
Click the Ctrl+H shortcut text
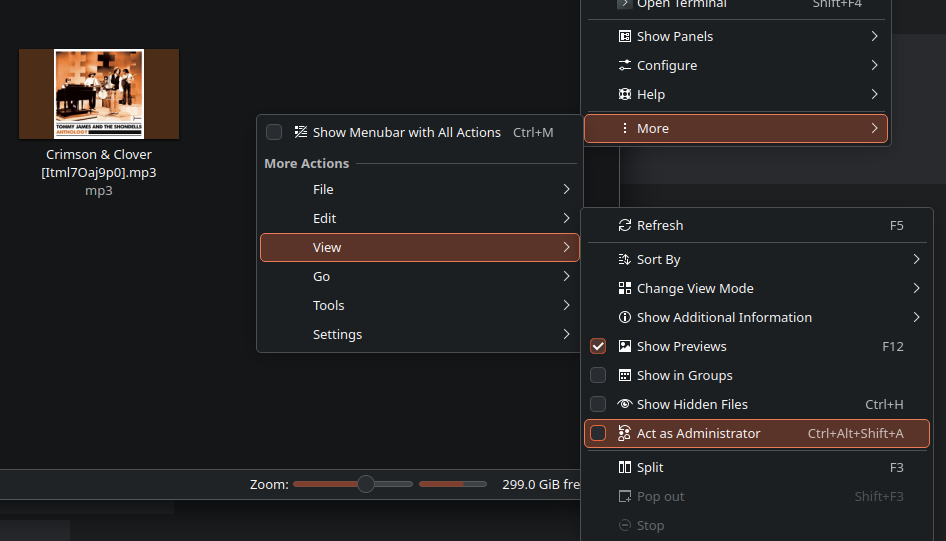(884, 404)
